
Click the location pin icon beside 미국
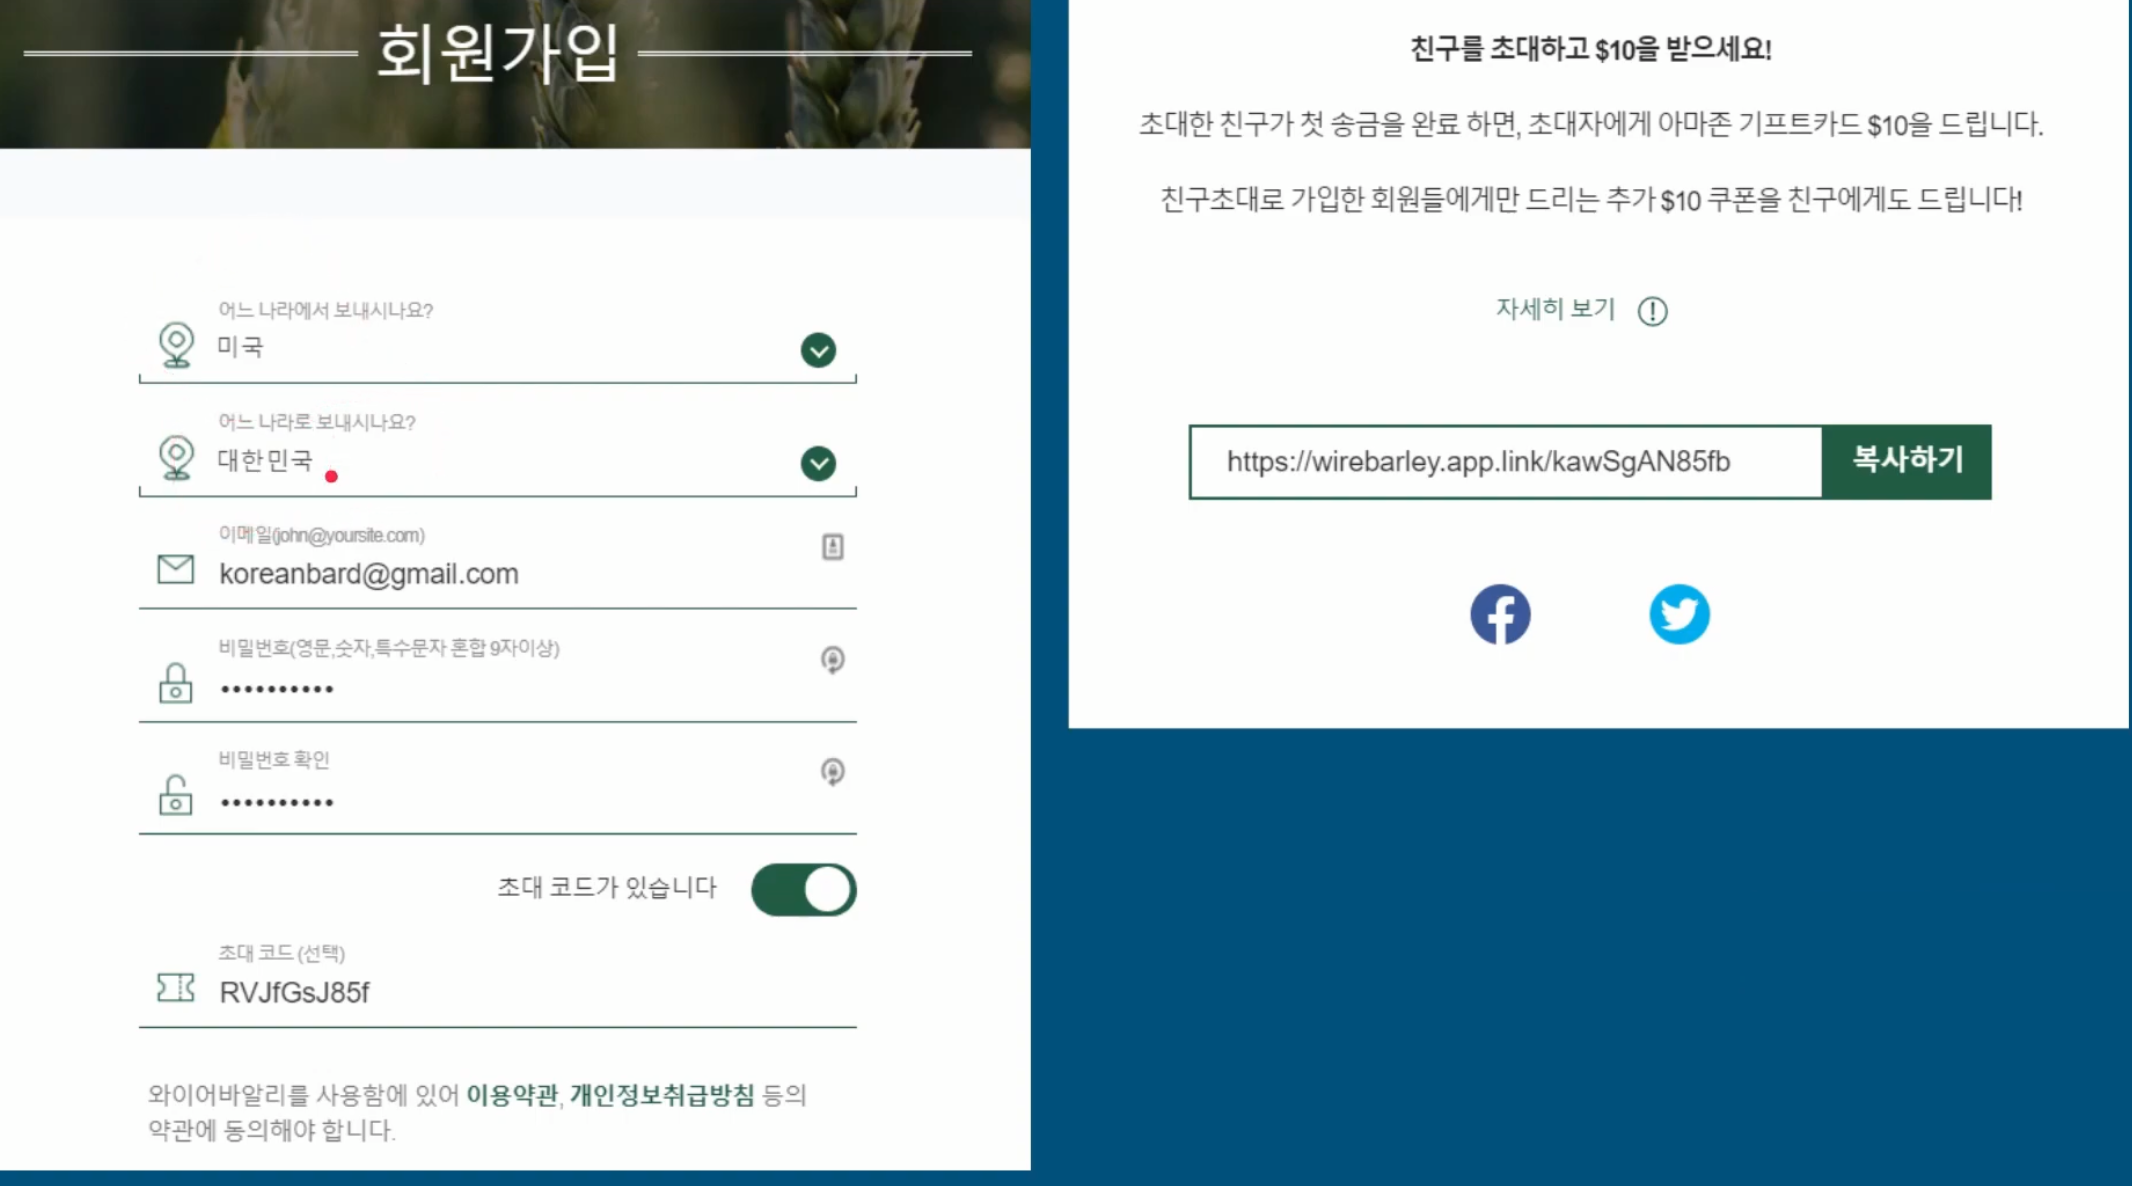(175, 347)
